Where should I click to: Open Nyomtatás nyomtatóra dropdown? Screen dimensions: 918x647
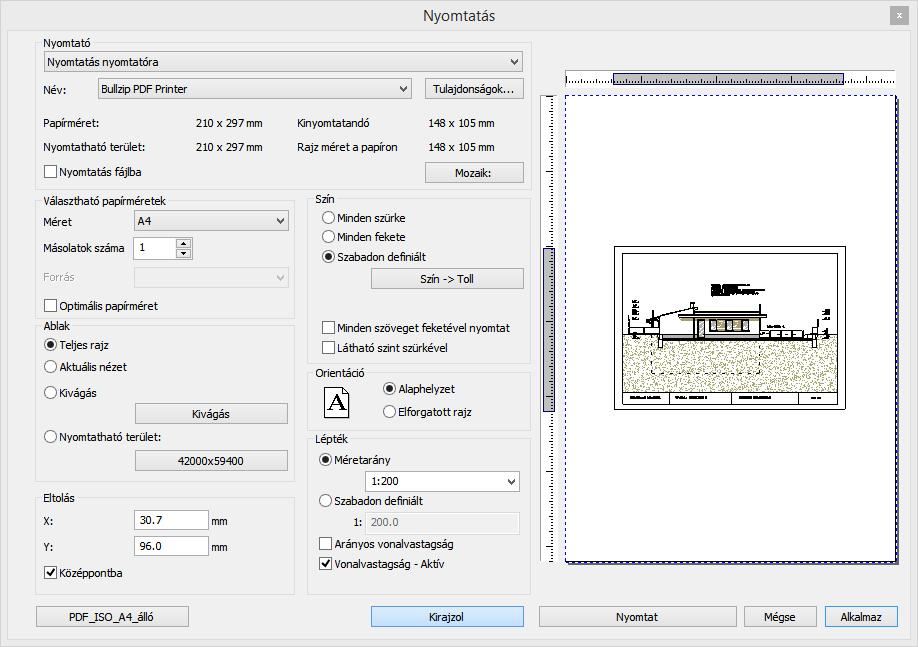point(283,61)
